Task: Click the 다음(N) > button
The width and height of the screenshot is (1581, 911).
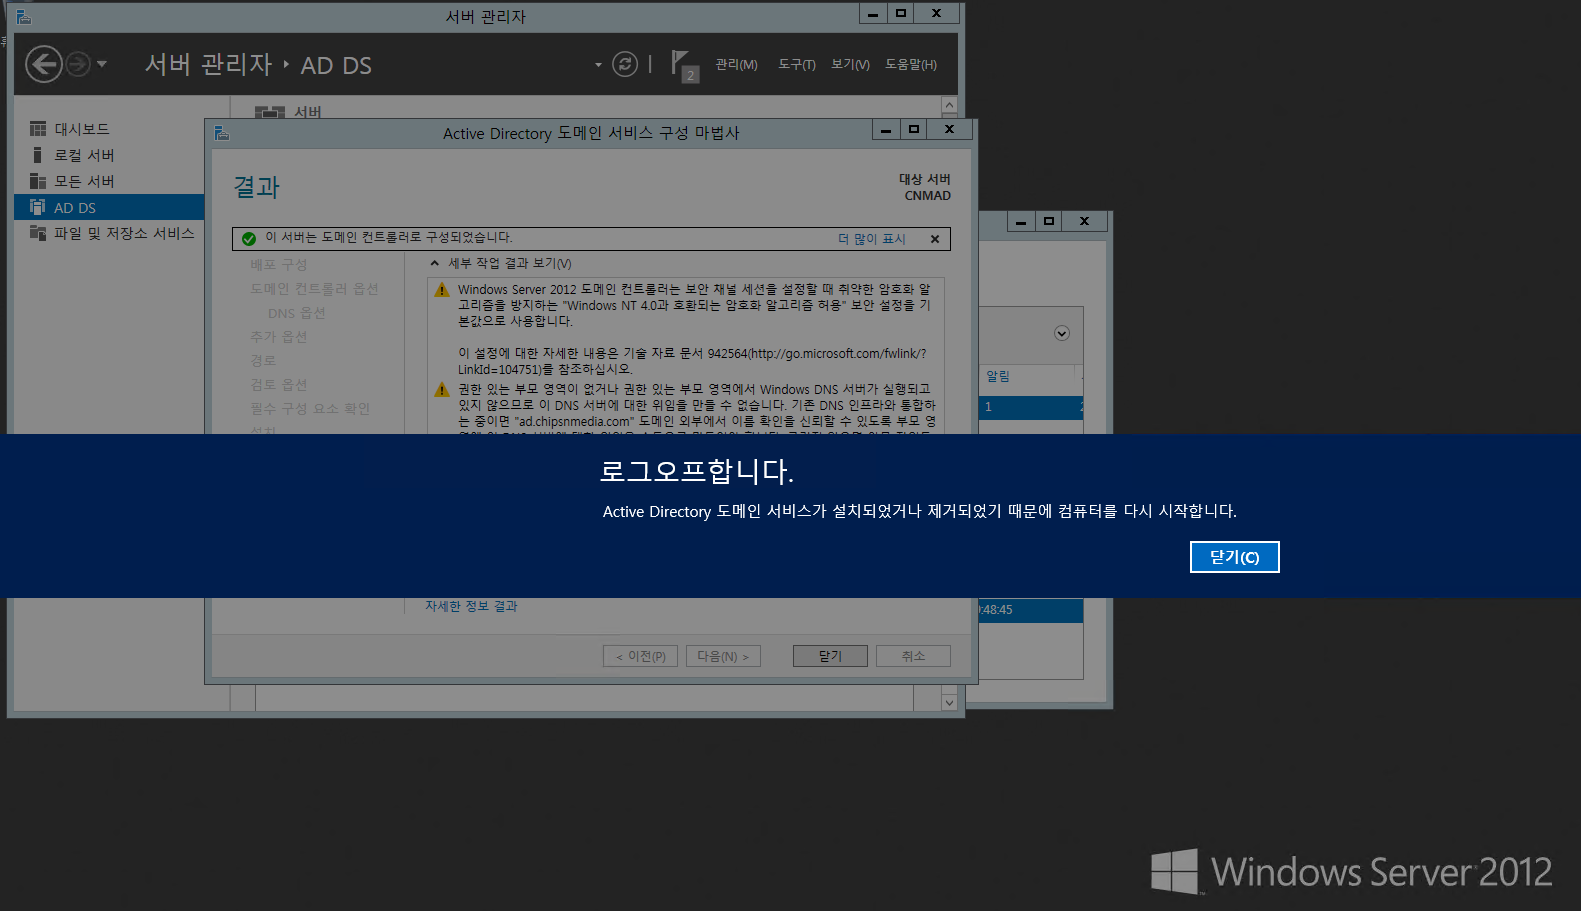Action: pyautogui.click(x=723, y=656)
